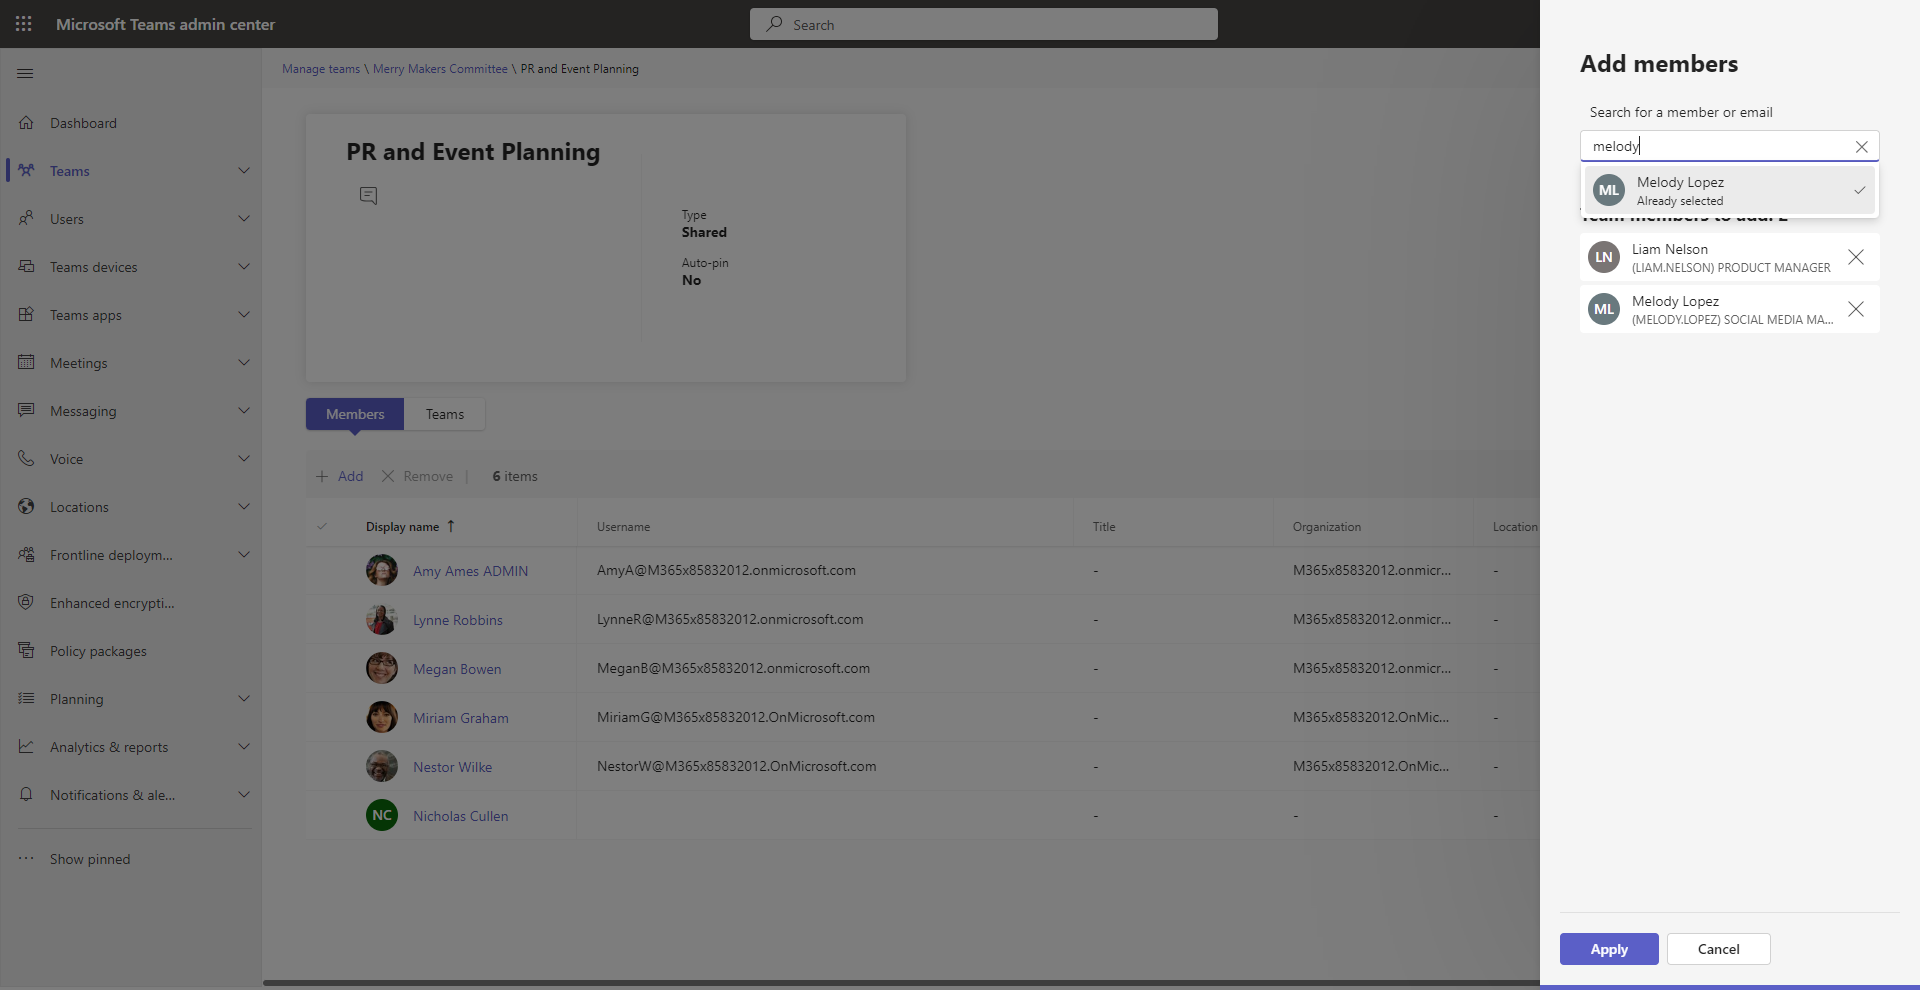Remove Melody Lopez from members to add
This screenshot has height=990, width=1920.
click(x=1856, y=309)
